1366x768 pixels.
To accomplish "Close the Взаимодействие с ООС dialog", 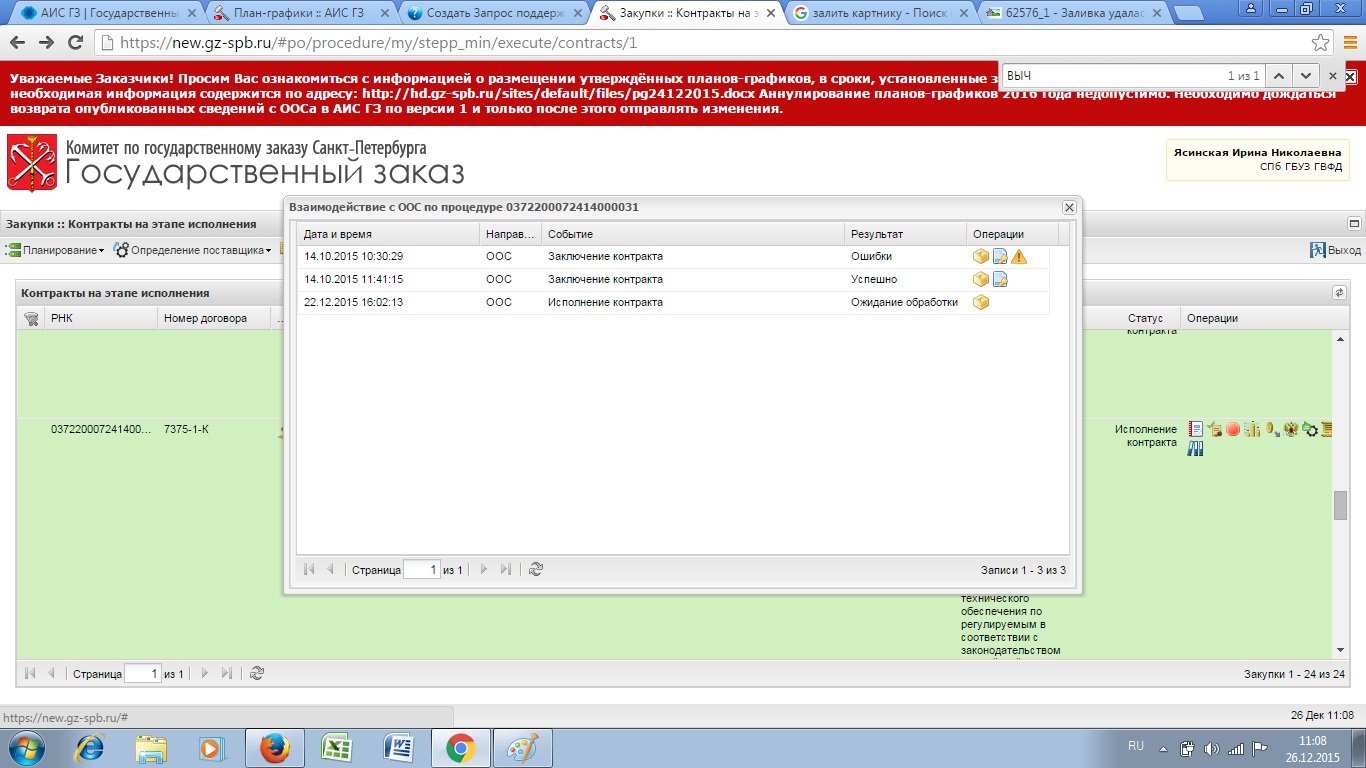I will (1069, 207).
